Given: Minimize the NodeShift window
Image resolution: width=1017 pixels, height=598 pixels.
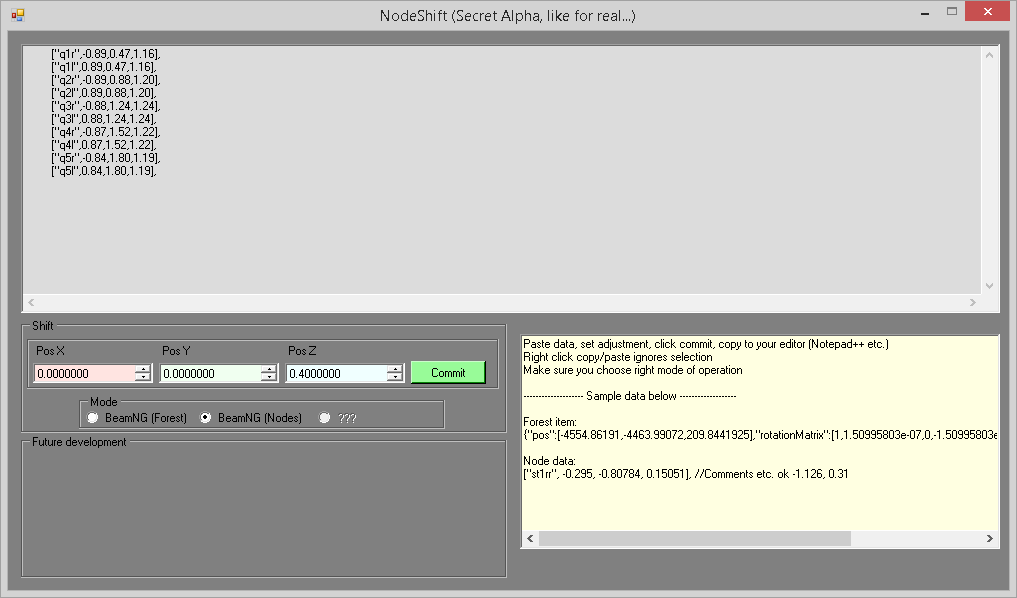Looking at the screenshot, I should pos(925,12).
